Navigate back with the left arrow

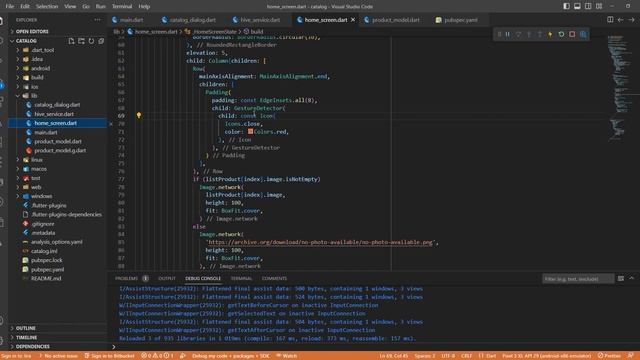tap(620, 20)
